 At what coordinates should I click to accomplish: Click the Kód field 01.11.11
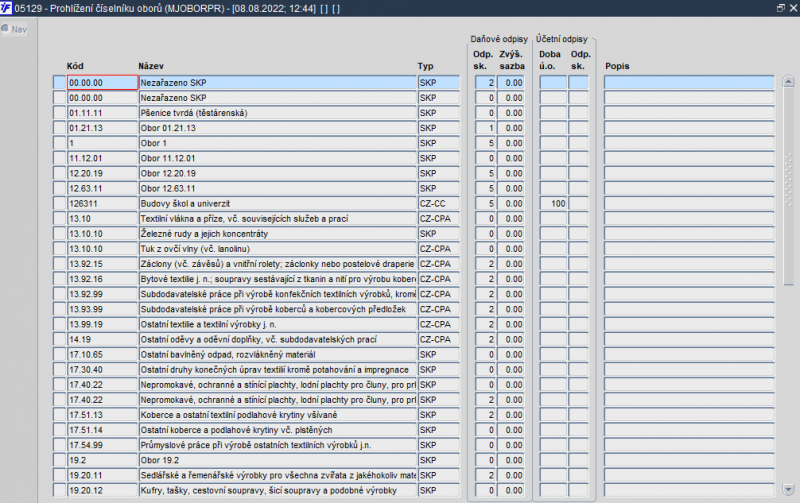(x=102, y=113)
